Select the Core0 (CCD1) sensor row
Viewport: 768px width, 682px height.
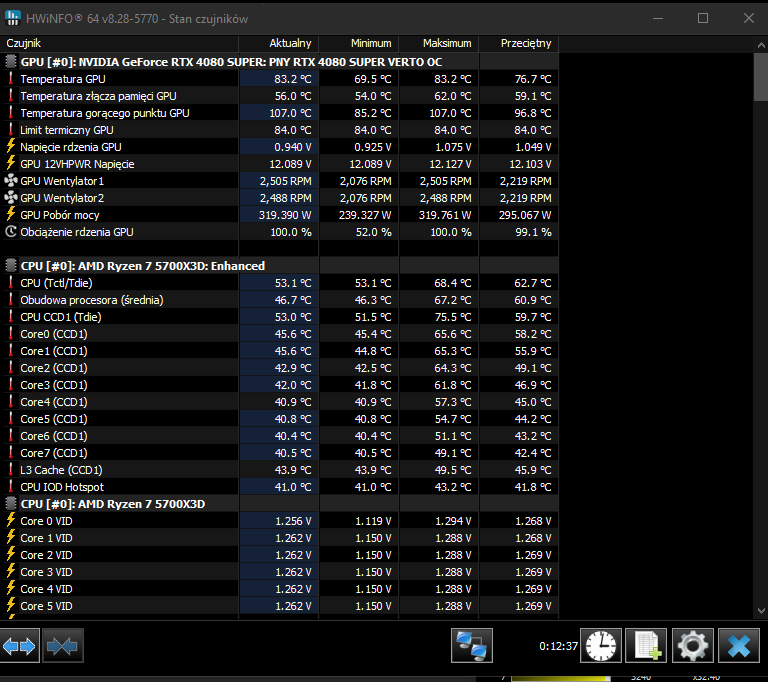(x=54, y=334)
